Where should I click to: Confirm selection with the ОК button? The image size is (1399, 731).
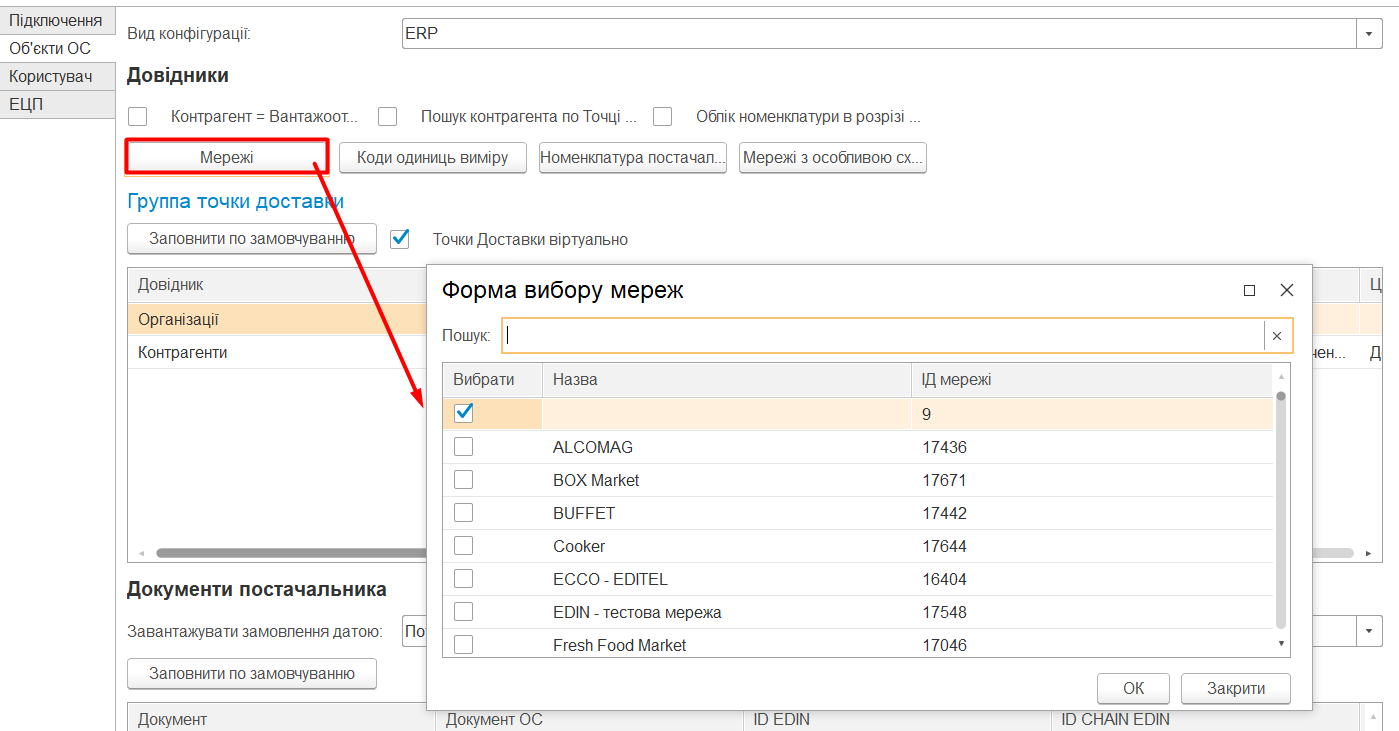(1133, 688)
